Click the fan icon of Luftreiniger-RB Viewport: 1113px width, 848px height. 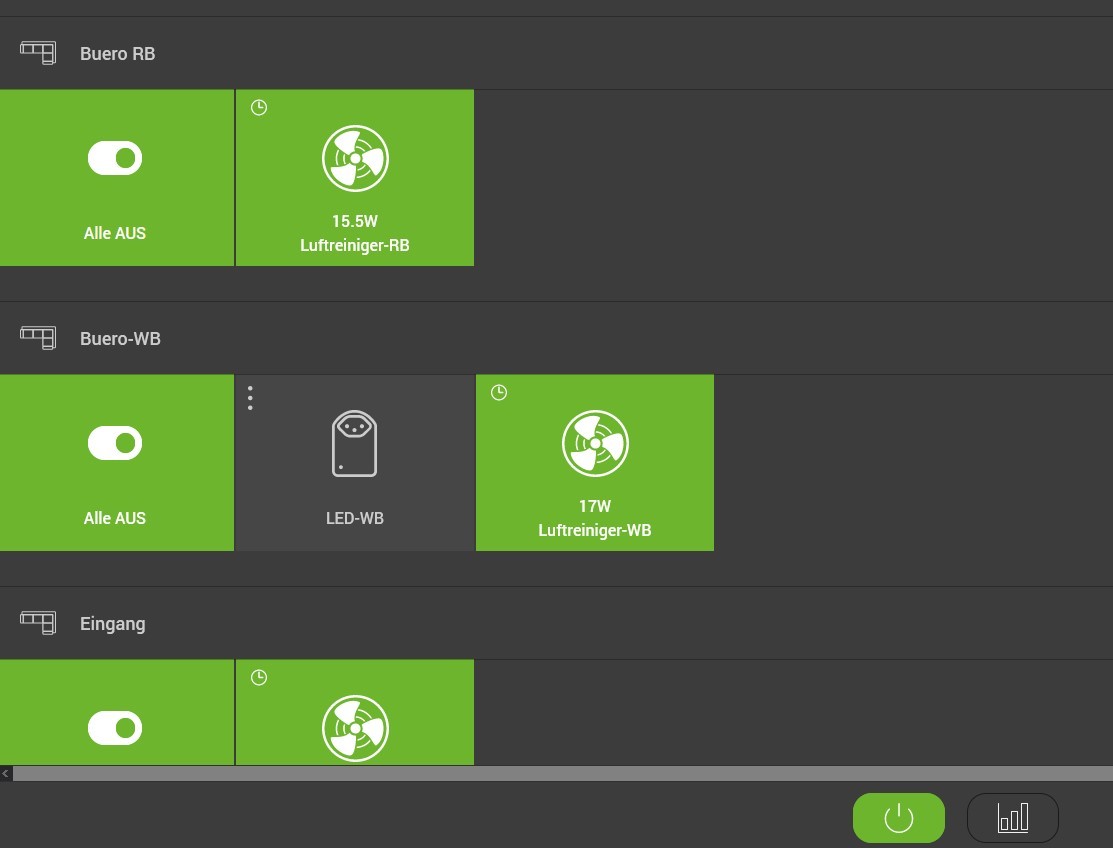click(x=355, y=158)
